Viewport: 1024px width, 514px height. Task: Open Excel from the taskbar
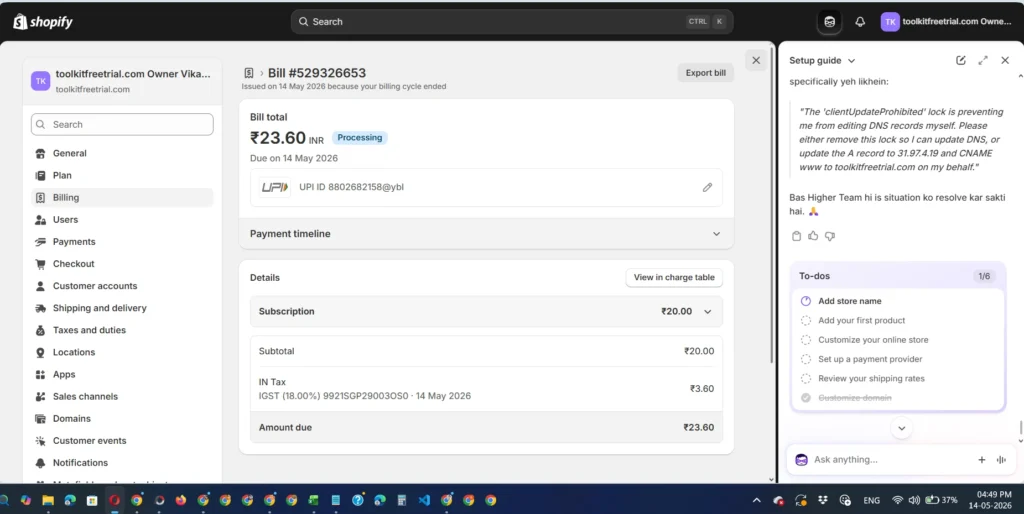[313, 500]
